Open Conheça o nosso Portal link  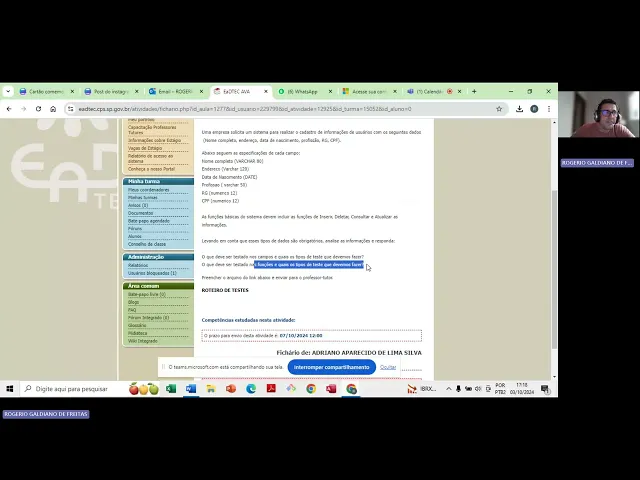(x=151, y=169)
